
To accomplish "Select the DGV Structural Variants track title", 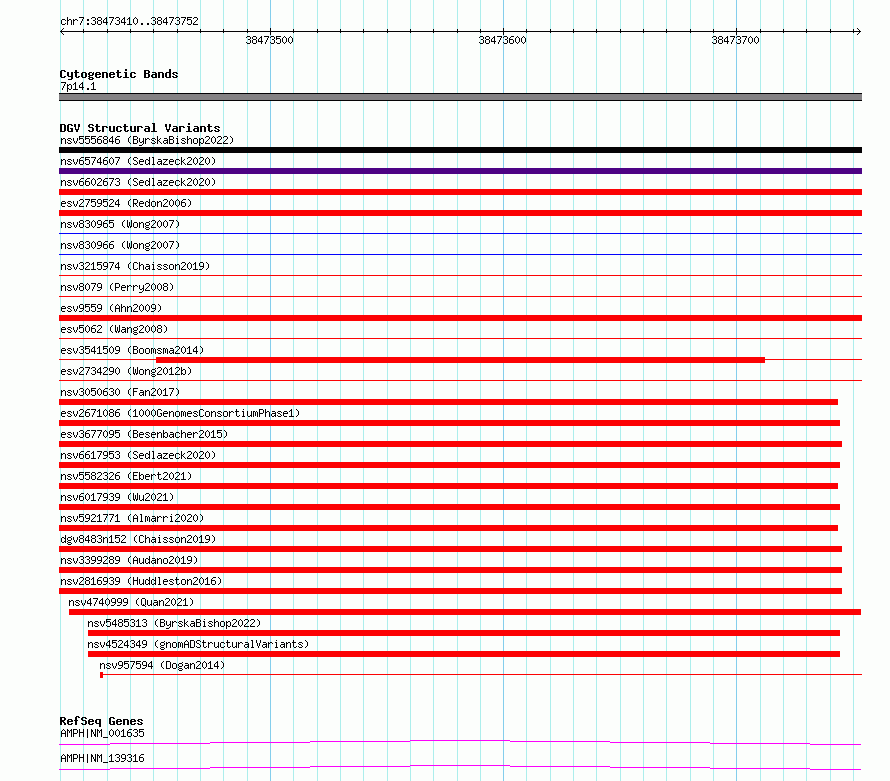I will tap(140, 128).
